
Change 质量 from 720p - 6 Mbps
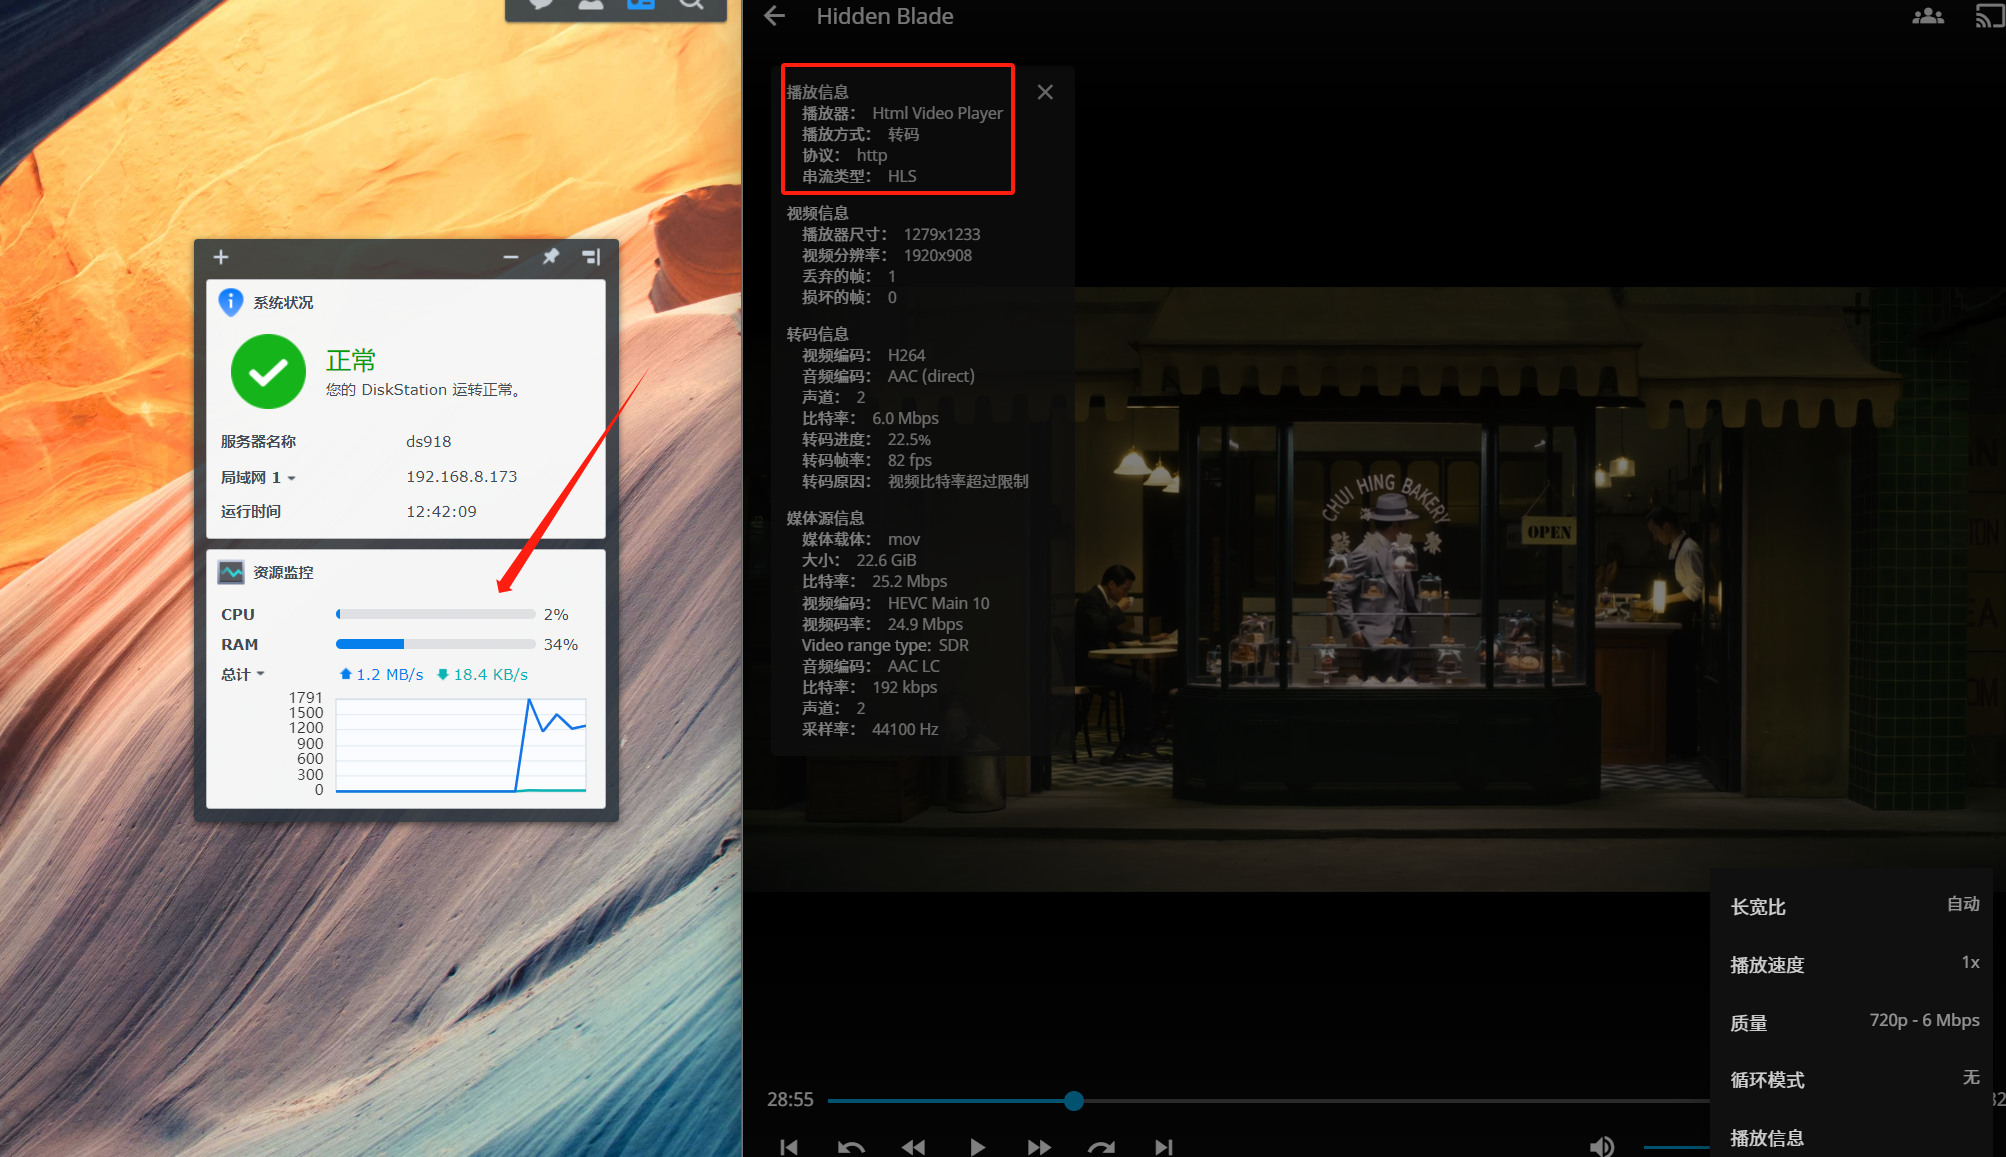click(1854, 1022)
